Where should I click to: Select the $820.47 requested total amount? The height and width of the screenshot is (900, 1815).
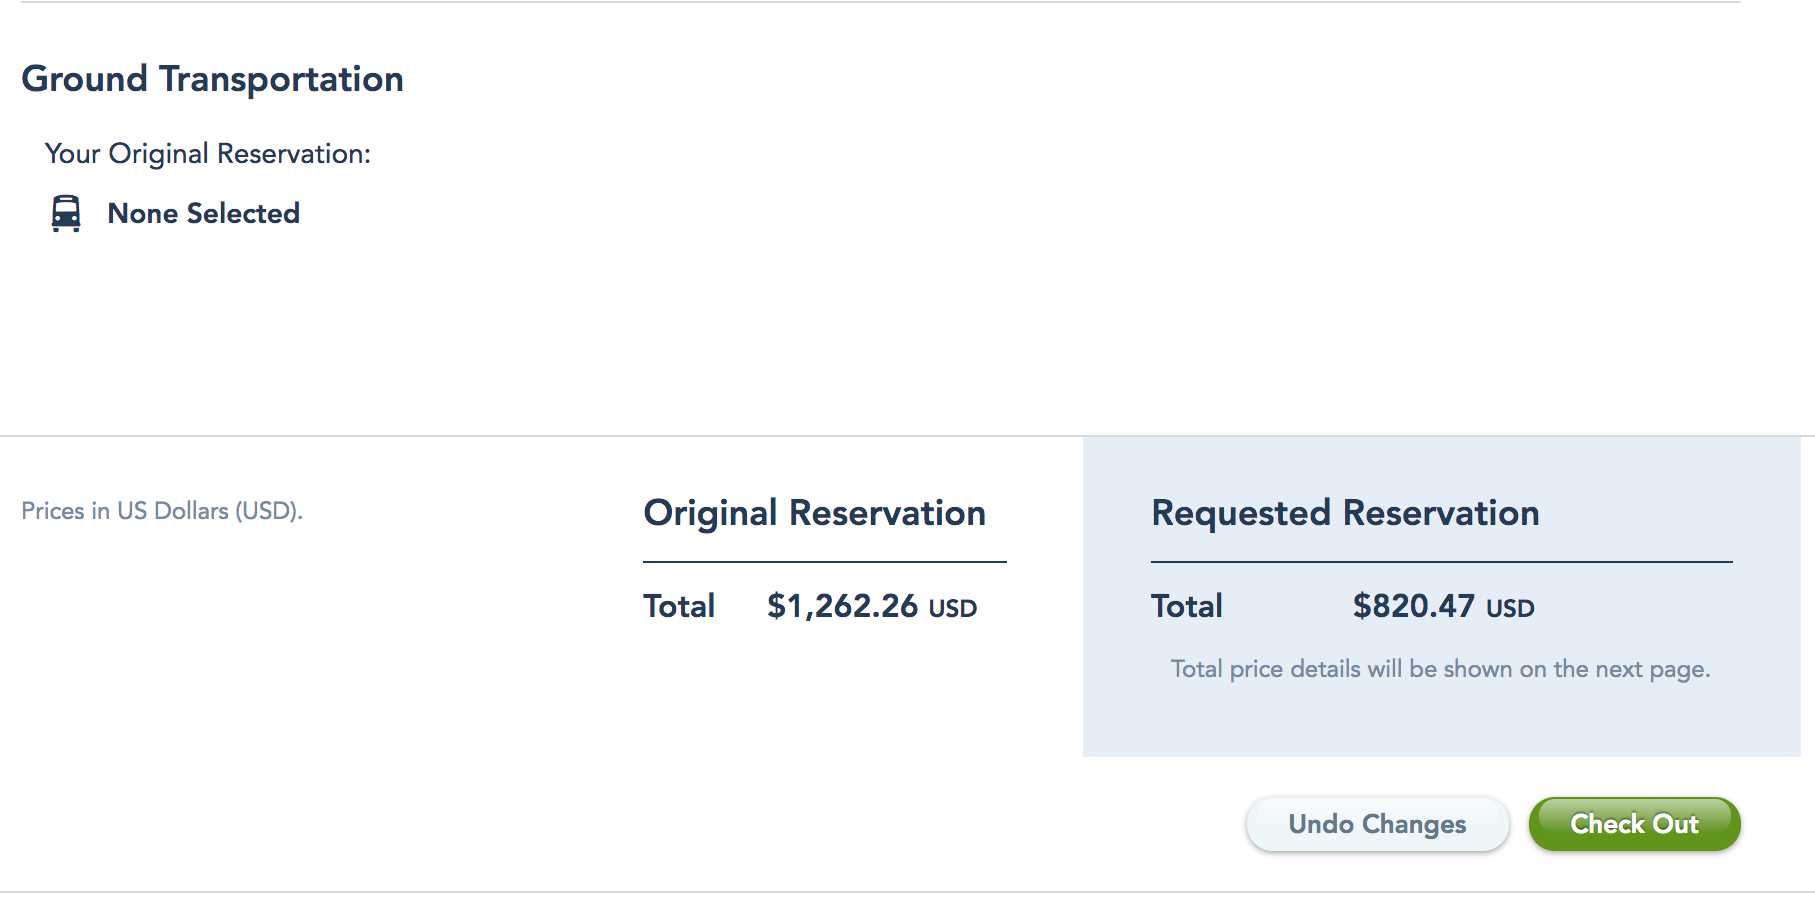point(1413,606)
